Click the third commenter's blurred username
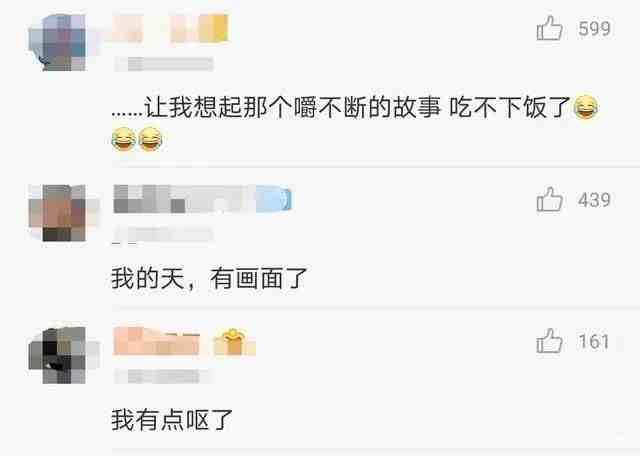Viewport: 640px width, 456px height. [x=156, y=341]
